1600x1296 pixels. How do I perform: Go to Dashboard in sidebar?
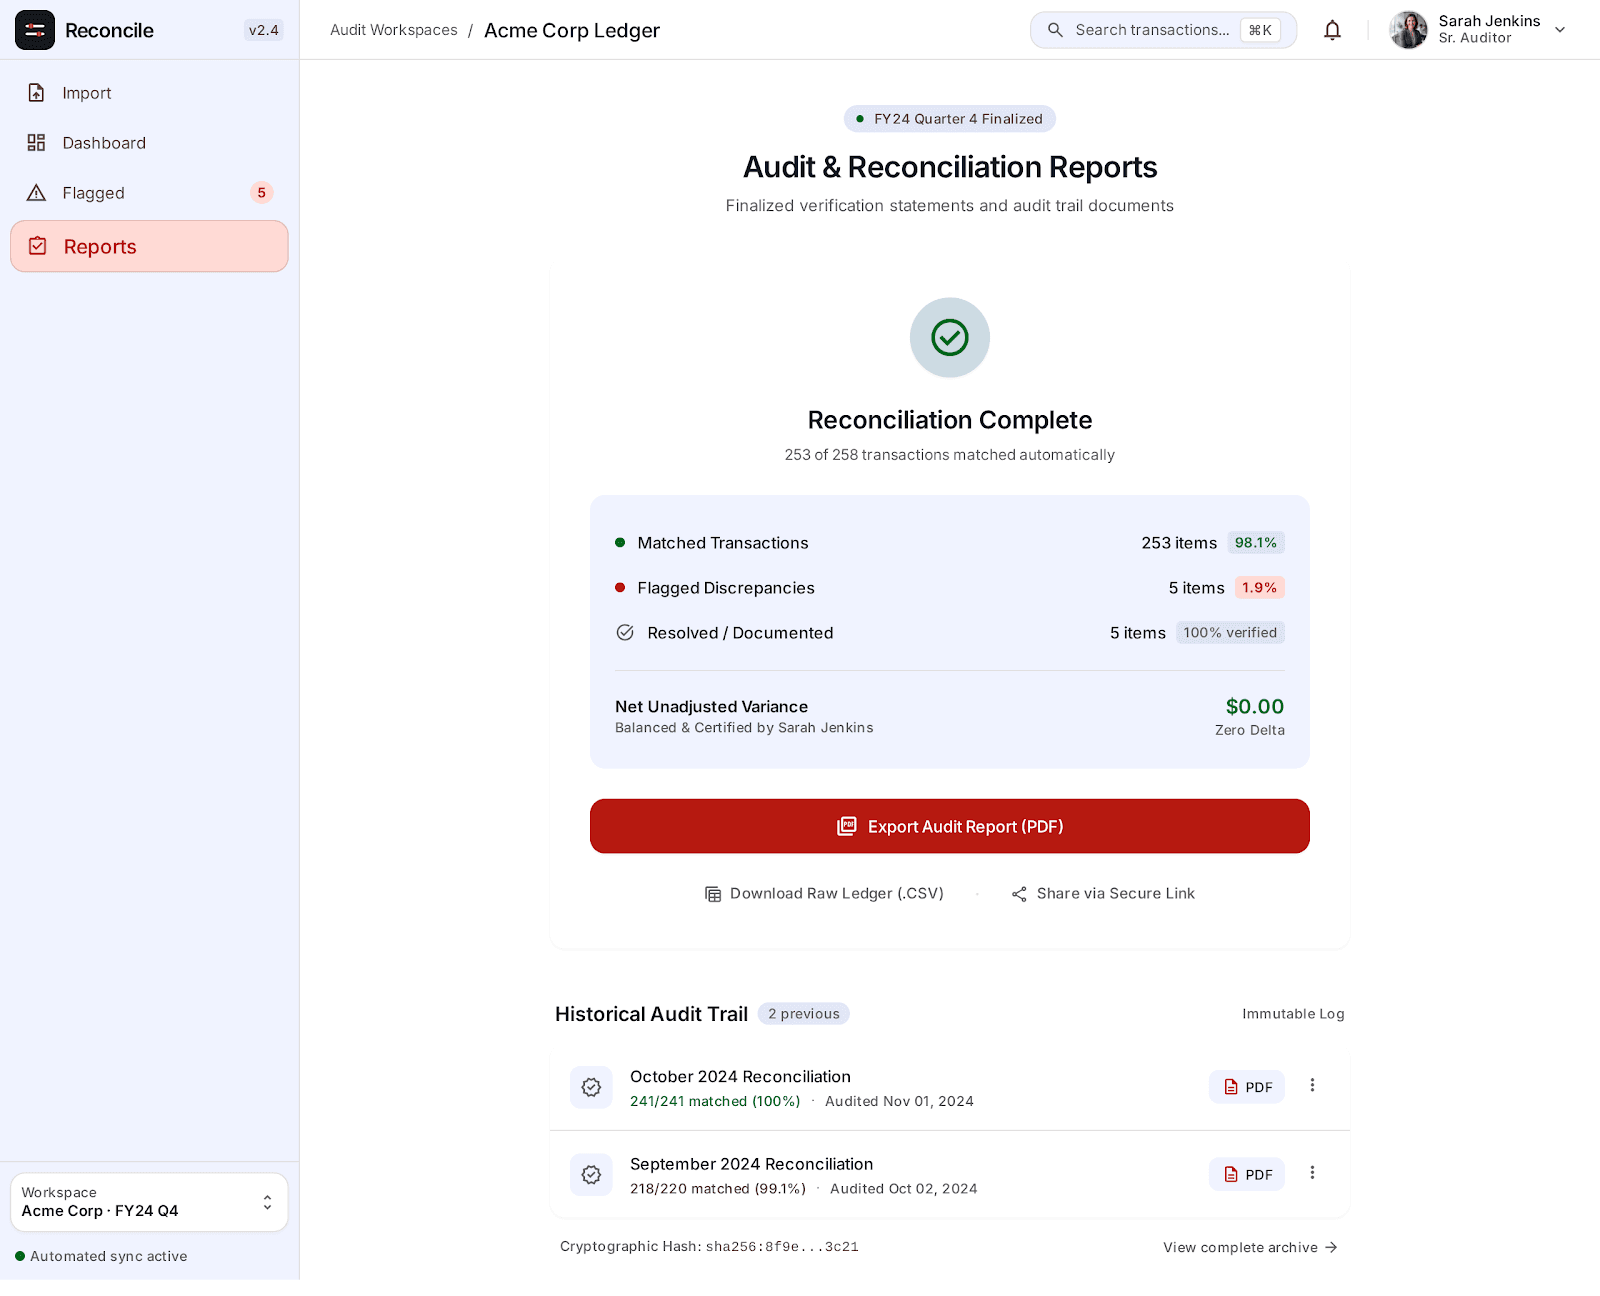(x=149, y=143)
